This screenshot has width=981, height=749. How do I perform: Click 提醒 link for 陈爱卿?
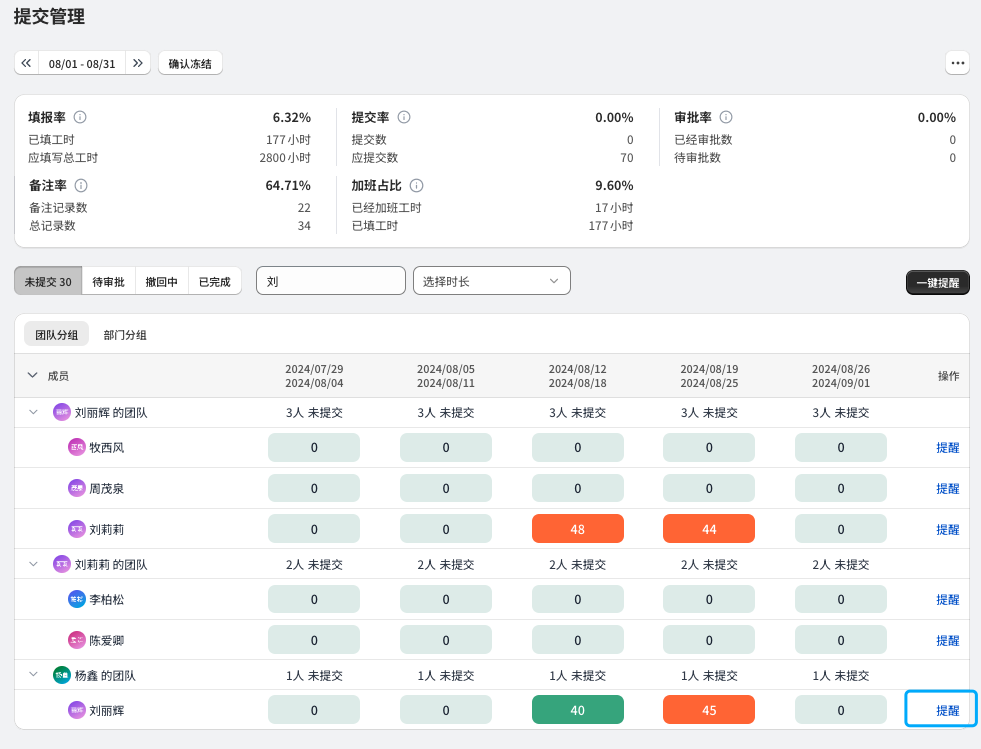[947, 640]
